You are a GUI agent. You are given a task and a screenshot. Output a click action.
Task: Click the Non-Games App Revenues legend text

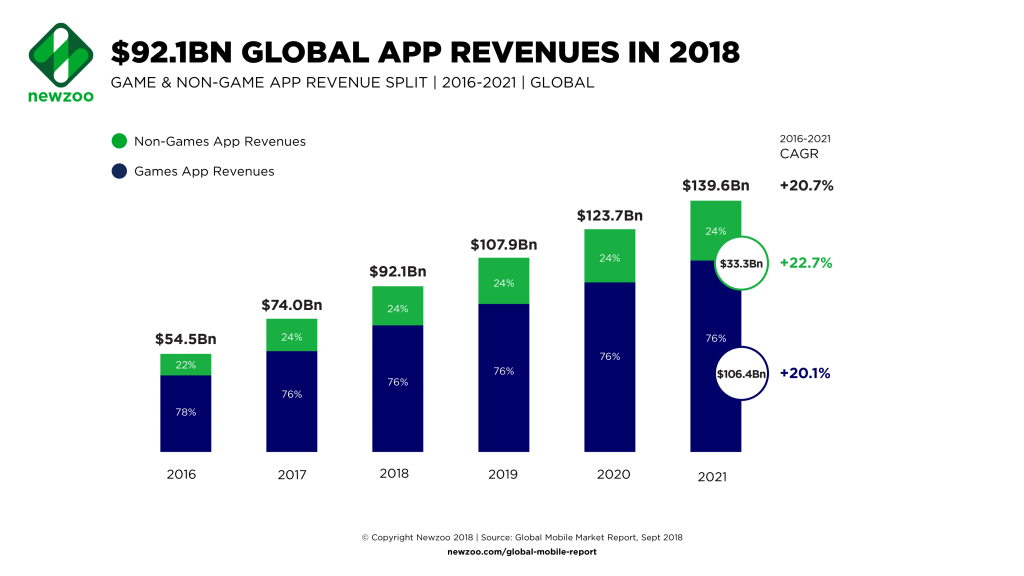coord(220,142)
